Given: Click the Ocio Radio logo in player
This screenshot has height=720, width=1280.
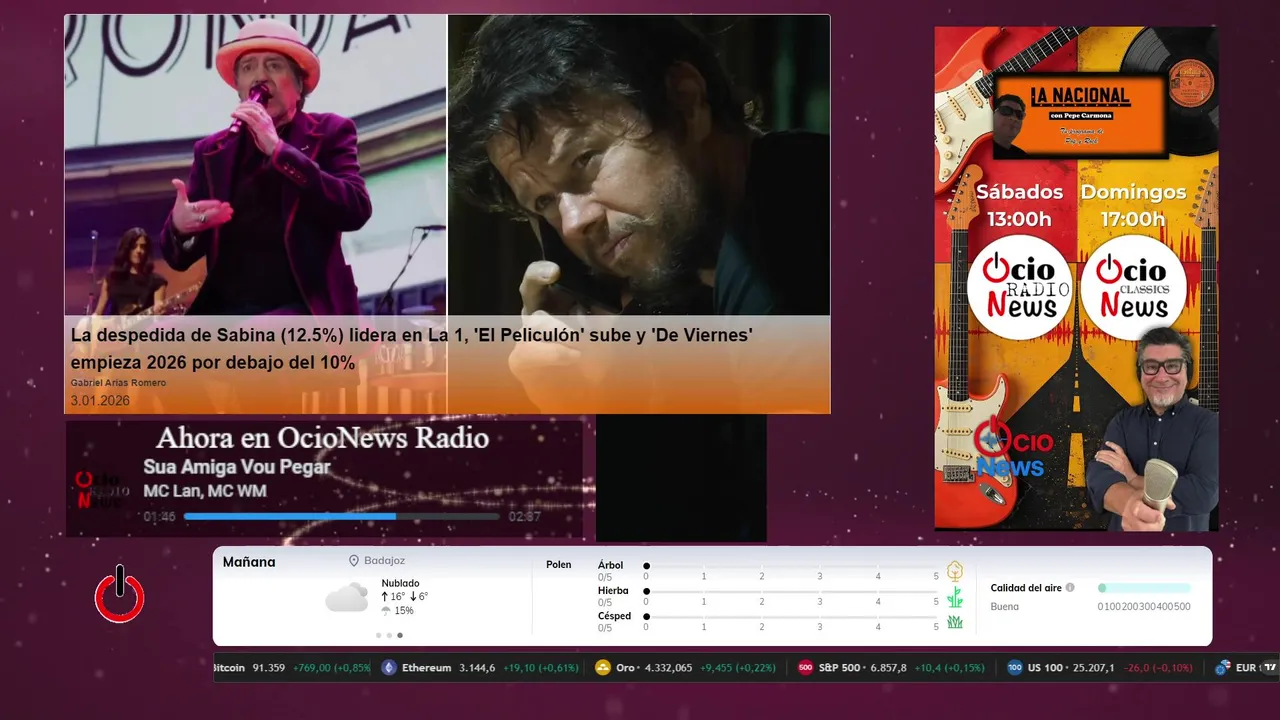Looking at the screenshot, I should [x=102, y=490].
